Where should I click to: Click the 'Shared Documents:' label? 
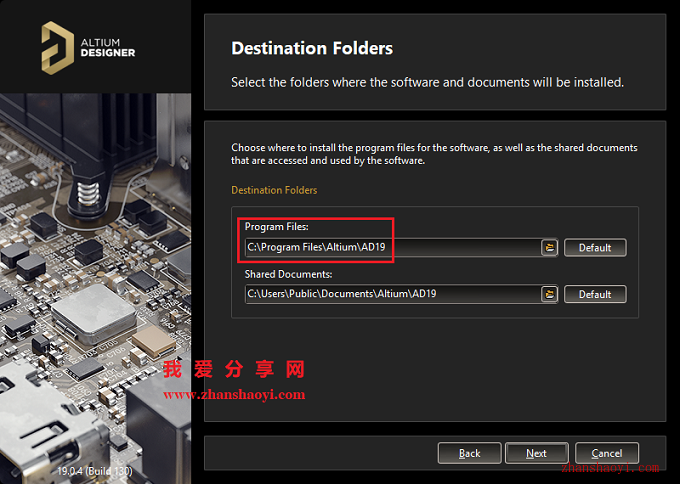(x=288, y=275)
